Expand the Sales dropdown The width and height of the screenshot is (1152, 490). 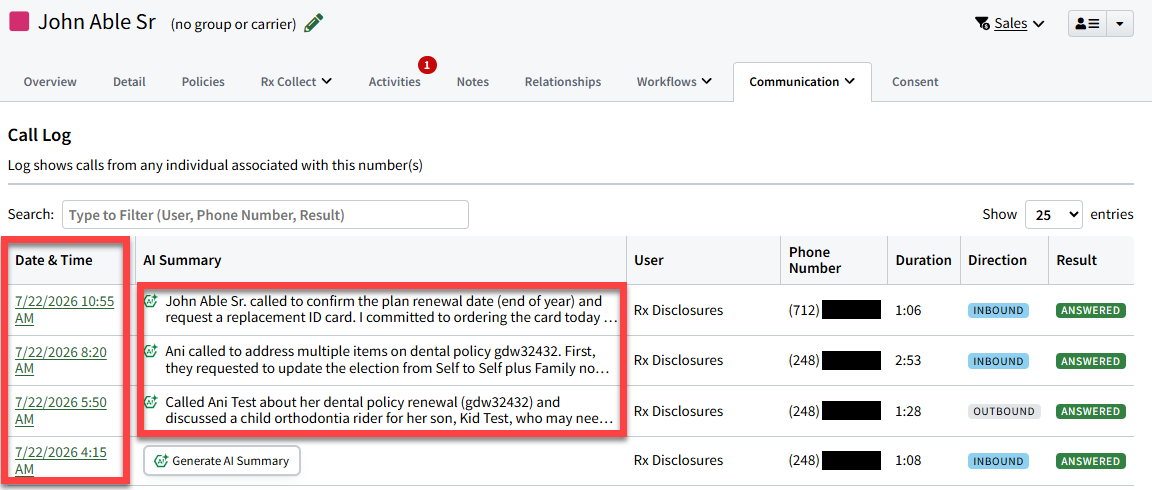pyautogui.click(x=1019, y=24)
